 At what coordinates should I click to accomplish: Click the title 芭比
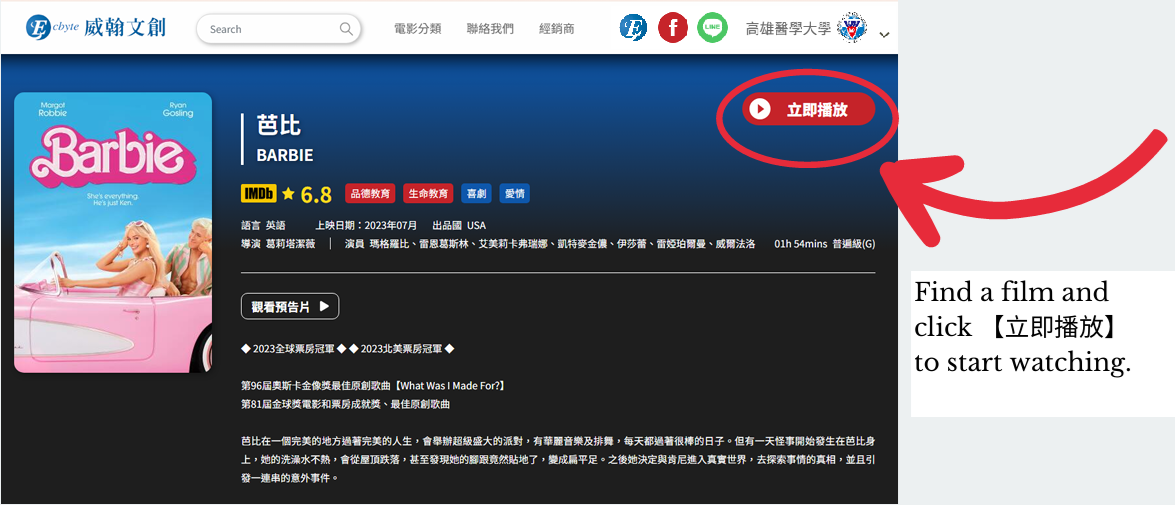point(279,125)
